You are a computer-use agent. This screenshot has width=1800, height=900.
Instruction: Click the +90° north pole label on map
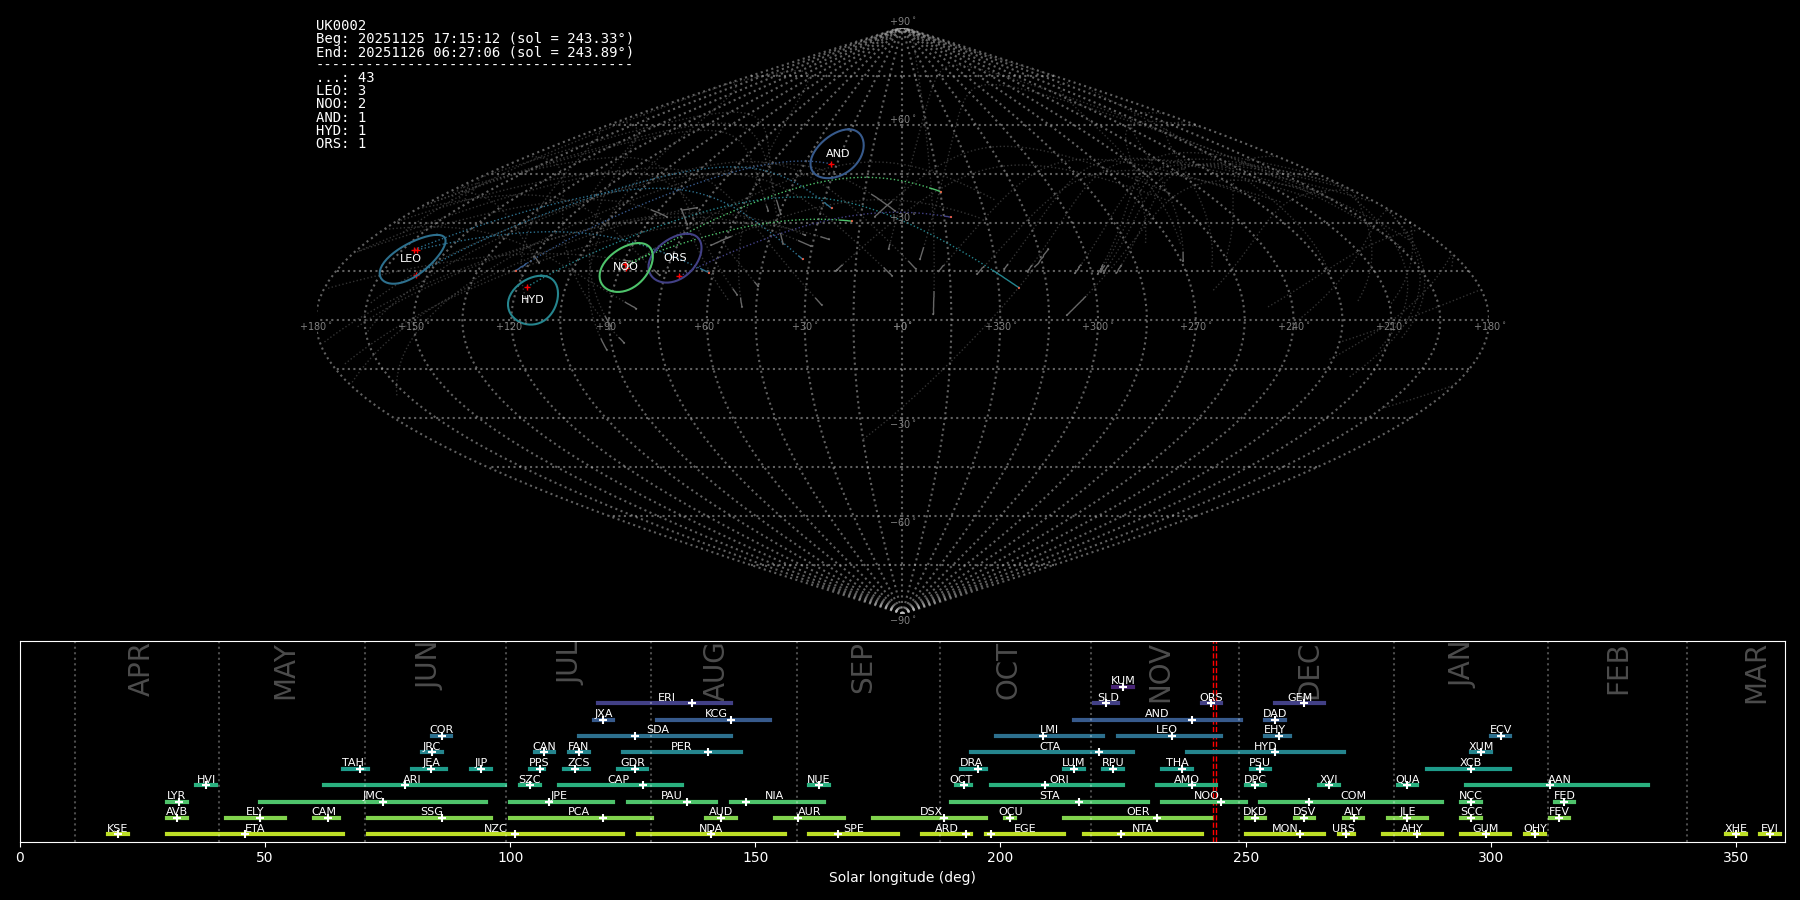tap(901, 21)
